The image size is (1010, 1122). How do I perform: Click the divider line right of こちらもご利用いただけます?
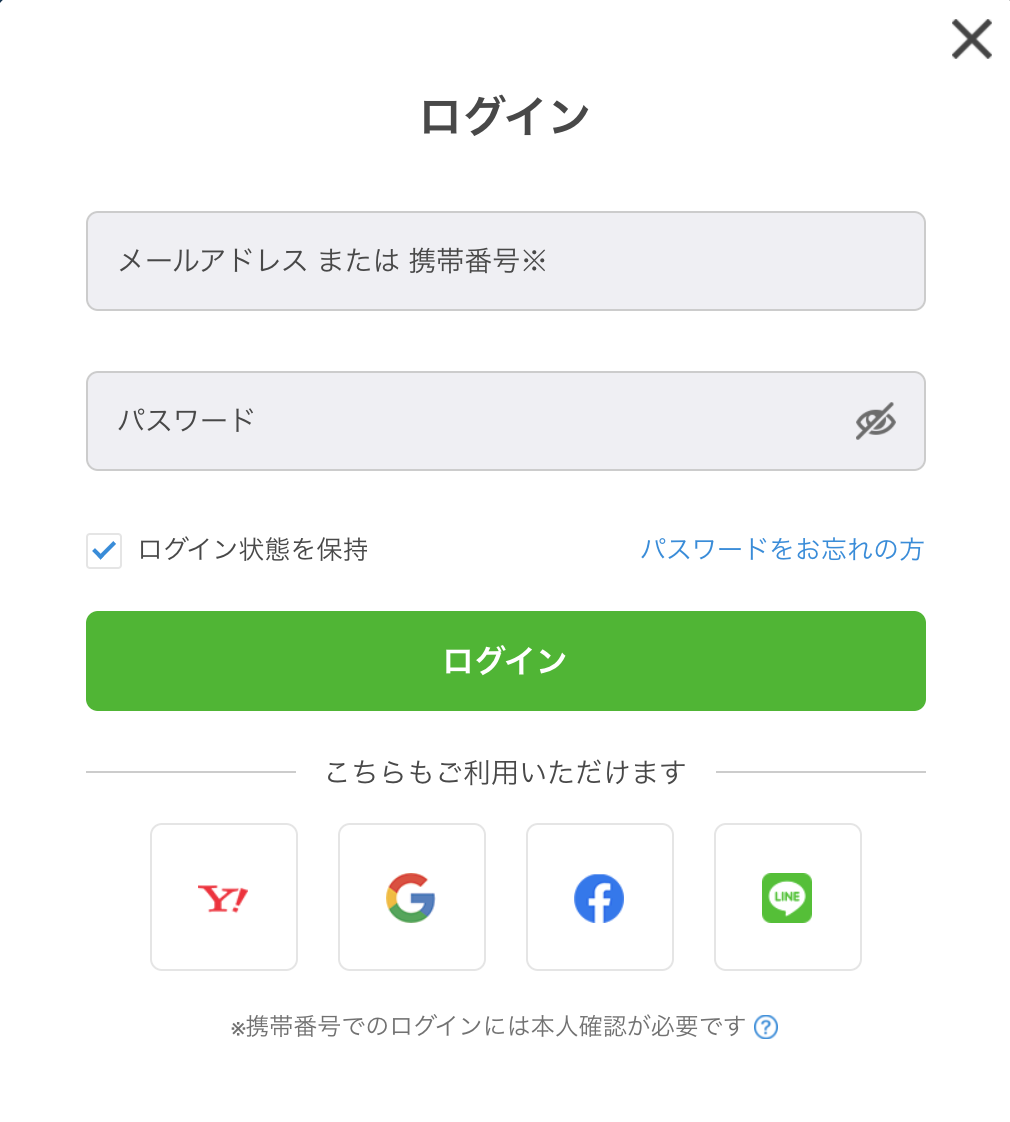[x=820, y=772]
